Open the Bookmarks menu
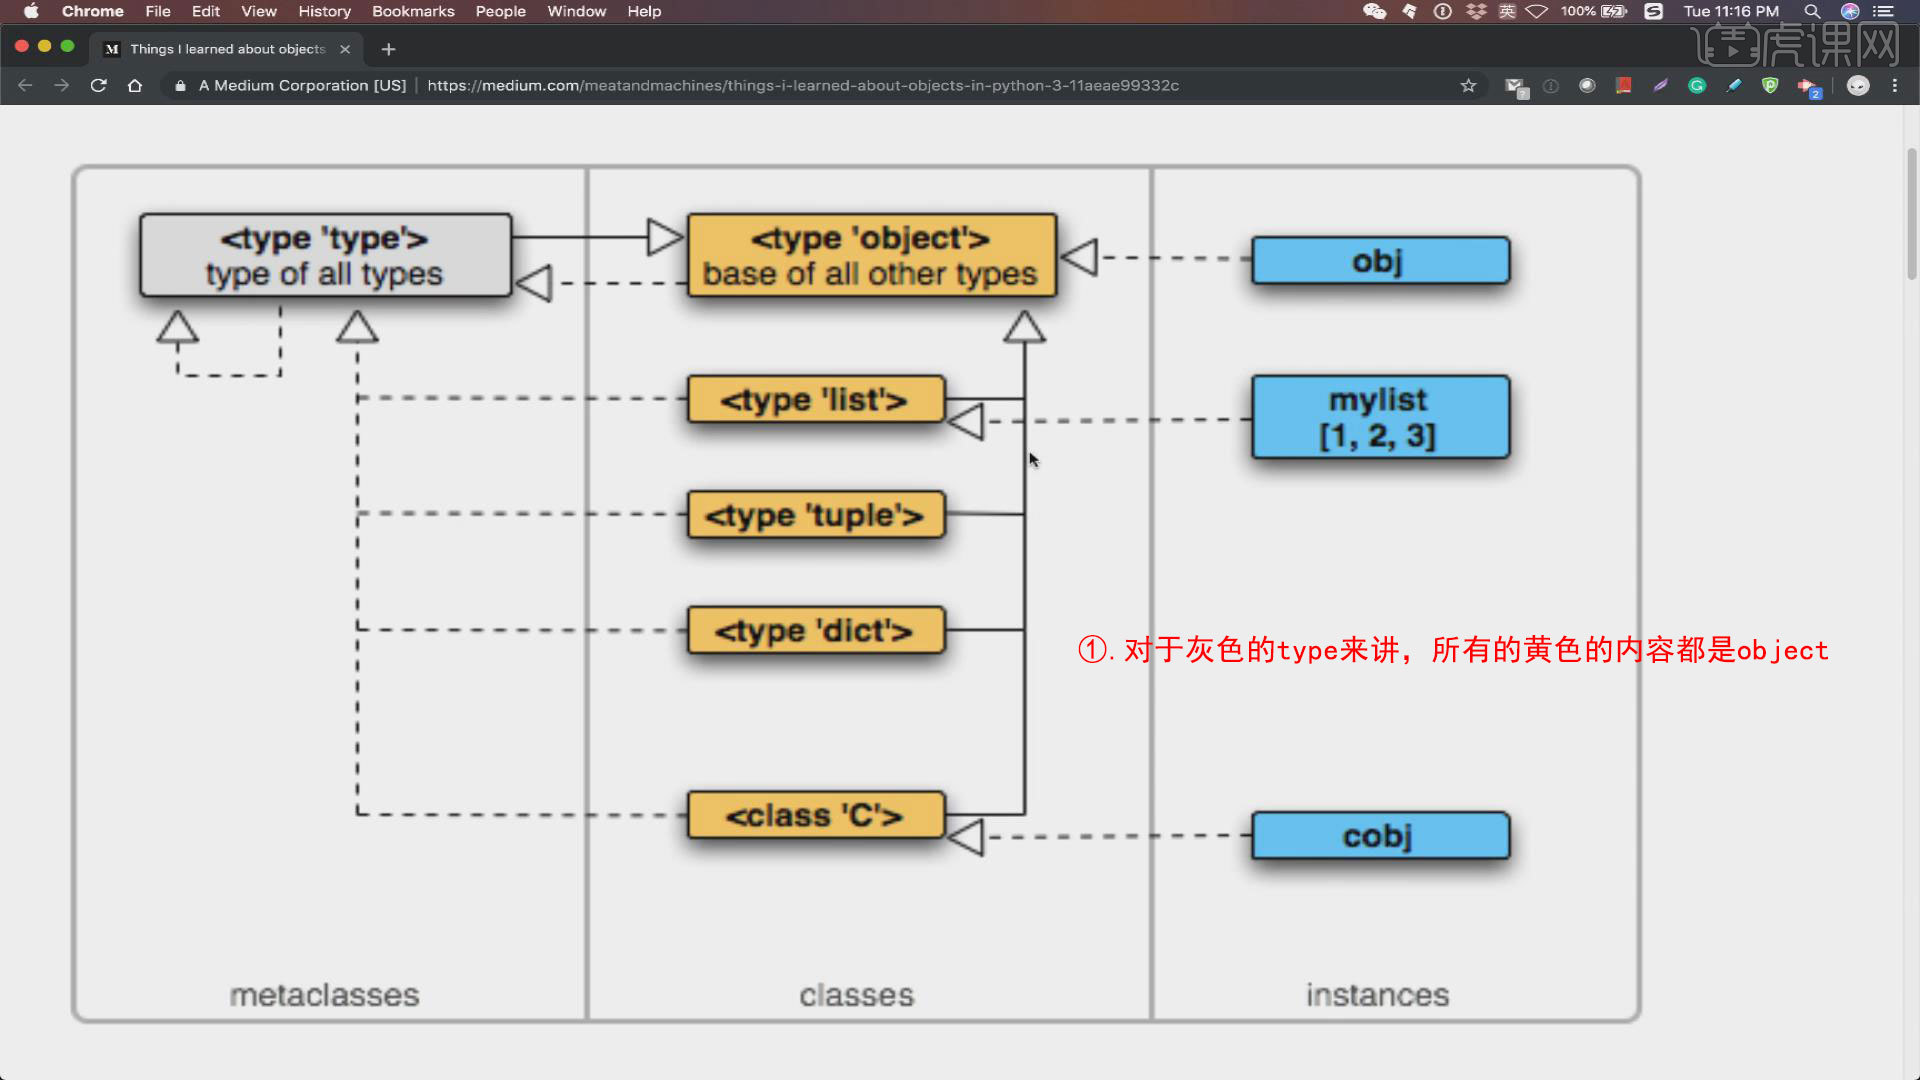 (x=413, y=11)
